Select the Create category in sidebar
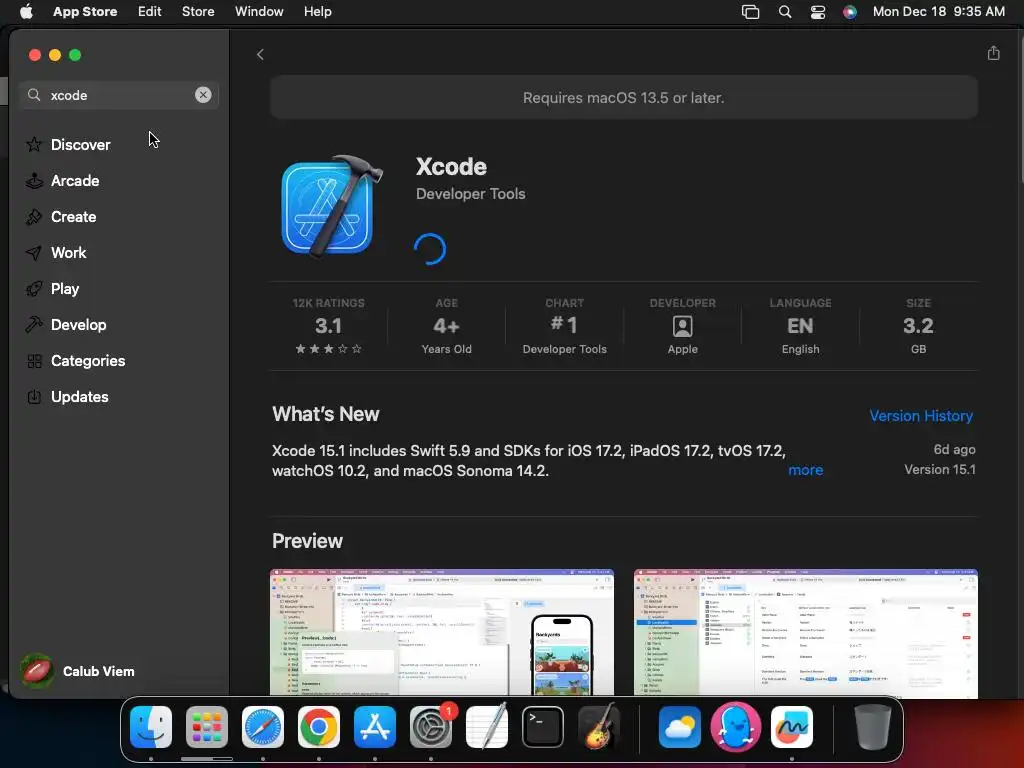 tap(61, 217)
